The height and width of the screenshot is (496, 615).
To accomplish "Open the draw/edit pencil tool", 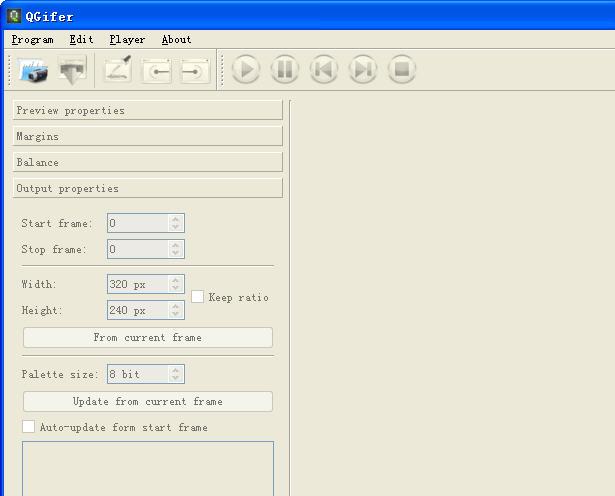I will 117,70.
